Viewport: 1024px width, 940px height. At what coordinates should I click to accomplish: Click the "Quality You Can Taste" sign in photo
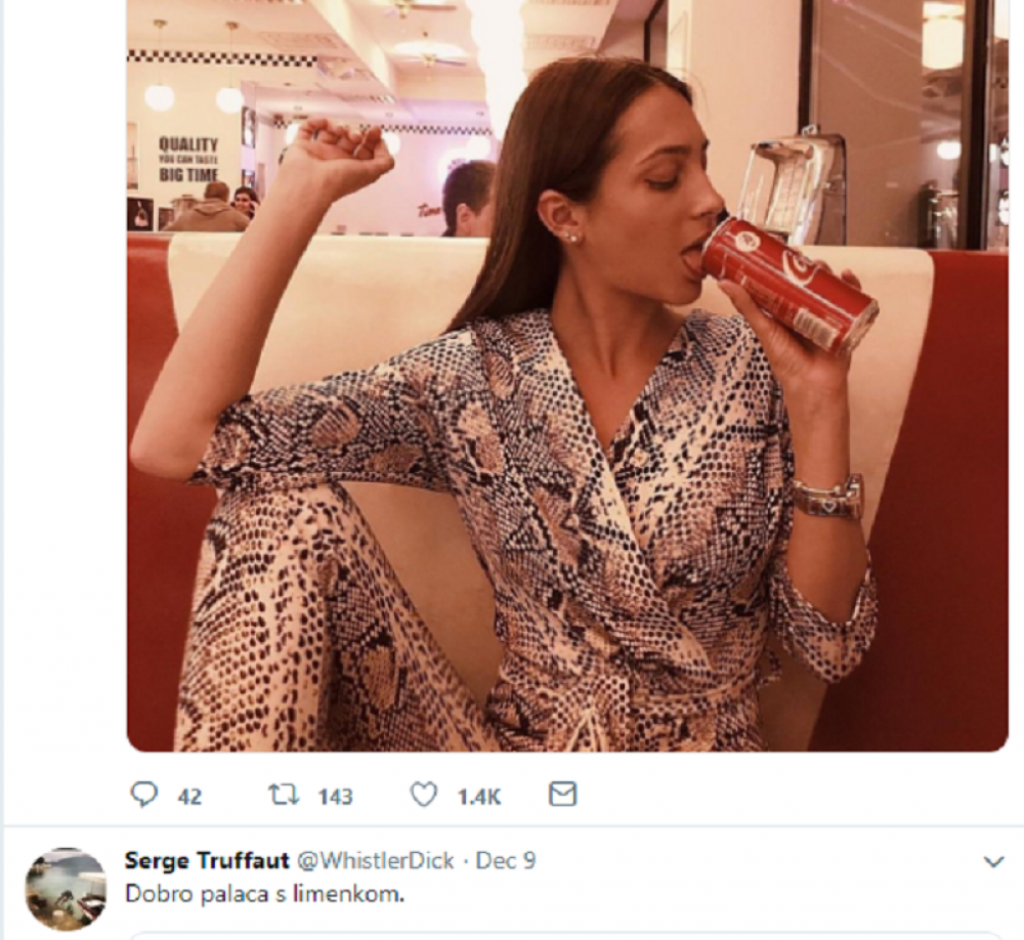point(188,159)
